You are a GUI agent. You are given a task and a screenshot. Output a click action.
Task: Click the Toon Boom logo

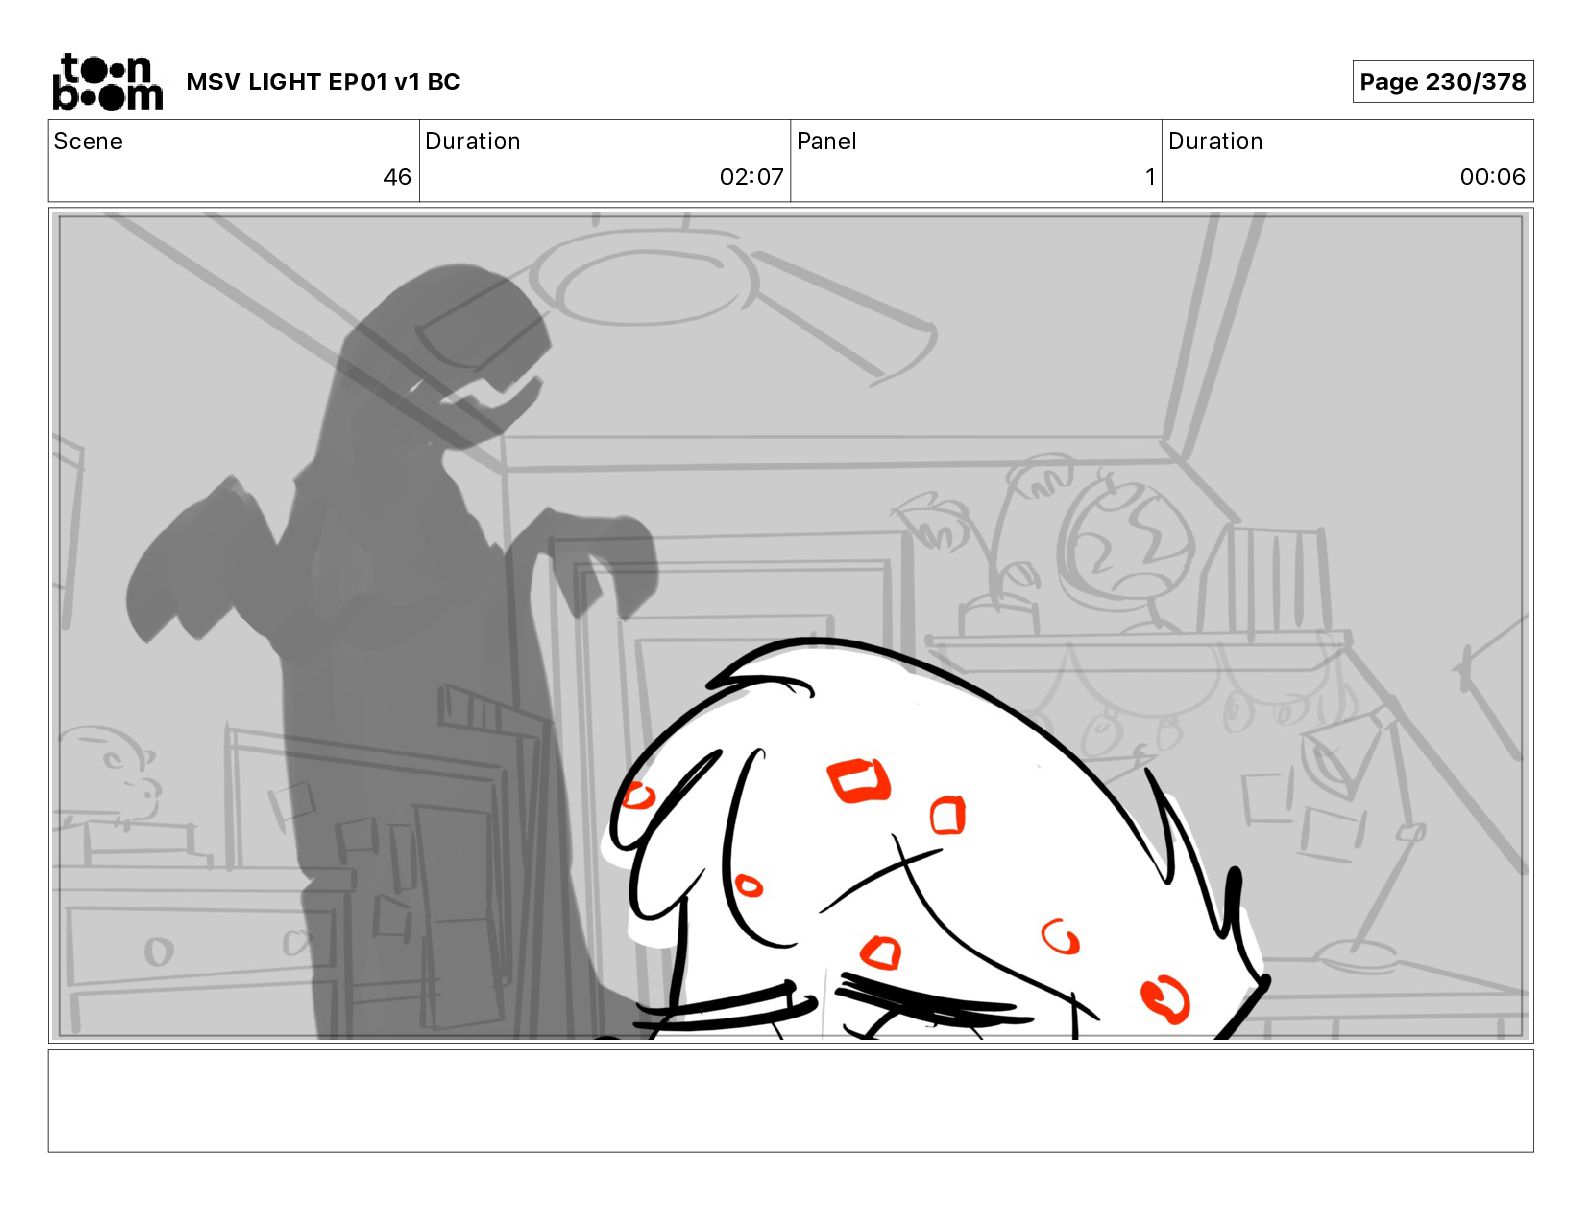click(x=107, y=82)
